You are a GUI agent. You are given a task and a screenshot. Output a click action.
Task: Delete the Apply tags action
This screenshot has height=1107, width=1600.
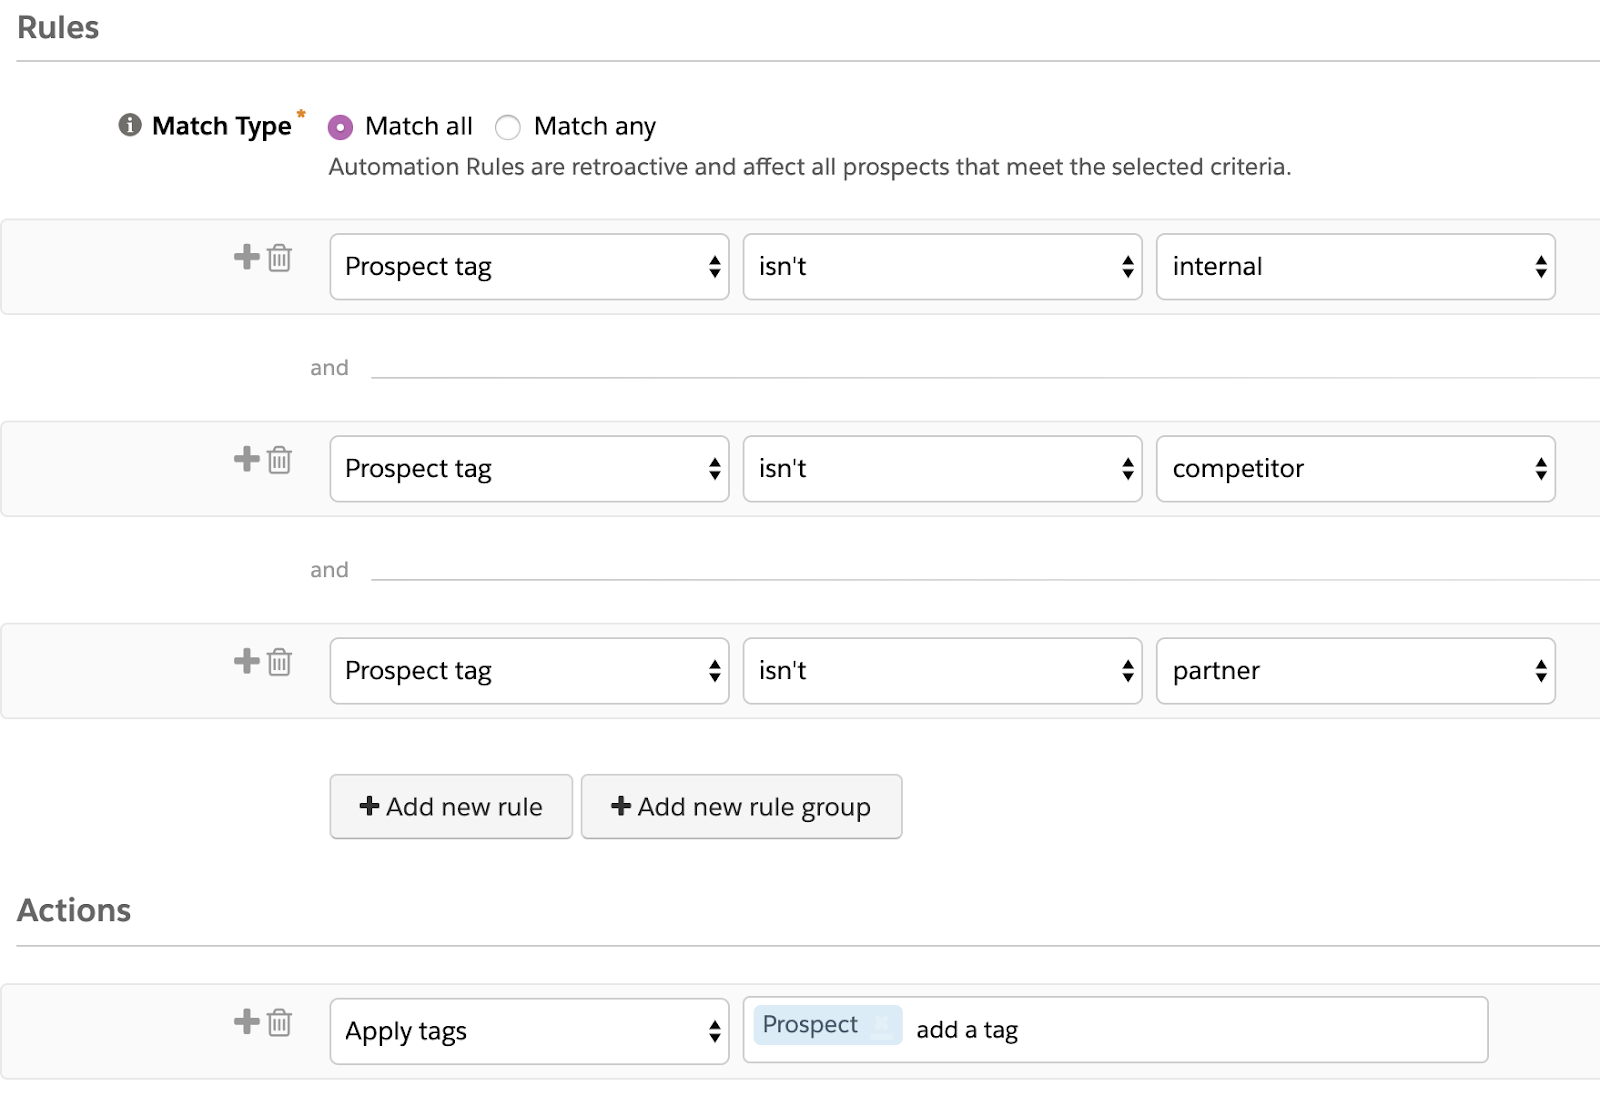click(280, 1022)
